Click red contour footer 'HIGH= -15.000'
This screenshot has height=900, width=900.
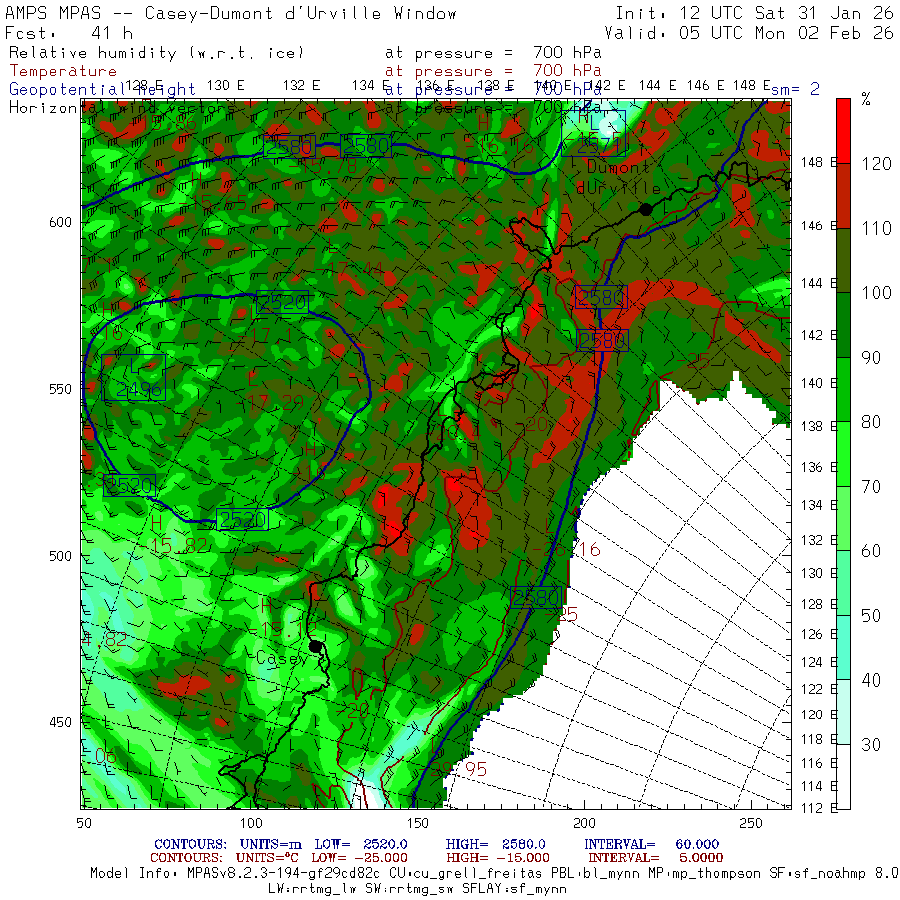coord(498,858)
